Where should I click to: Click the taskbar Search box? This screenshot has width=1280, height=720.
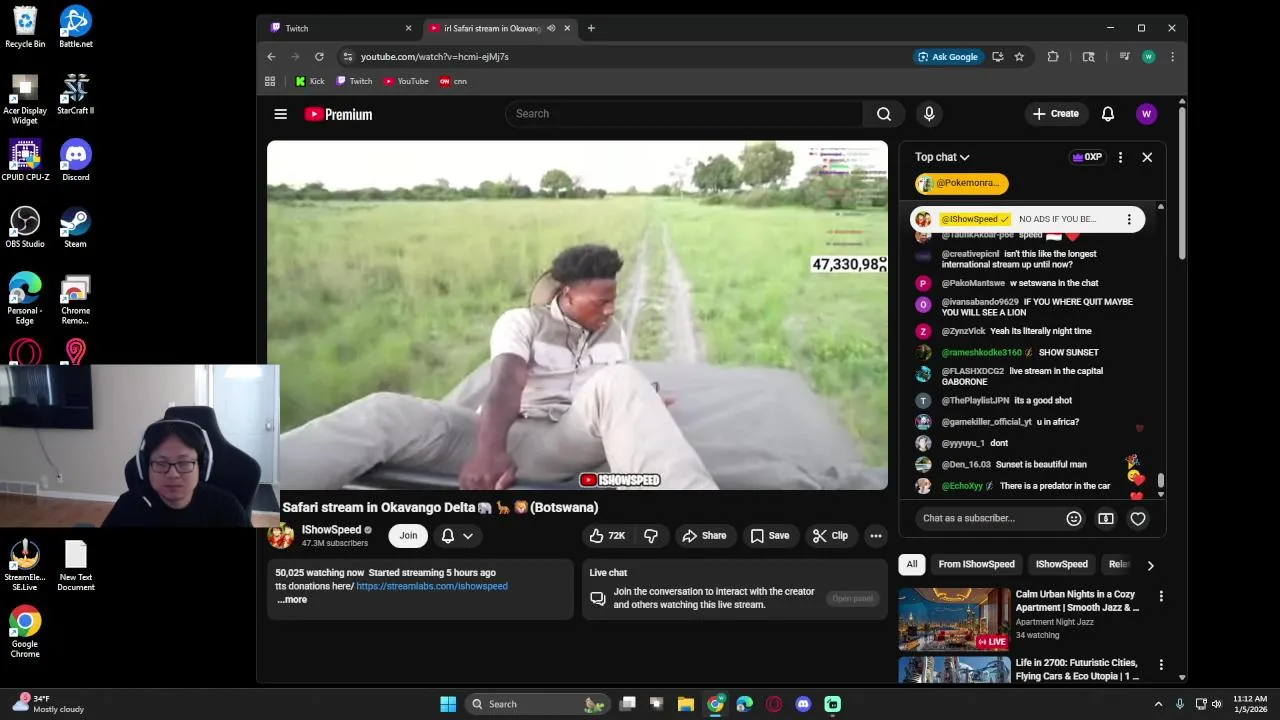540,704
